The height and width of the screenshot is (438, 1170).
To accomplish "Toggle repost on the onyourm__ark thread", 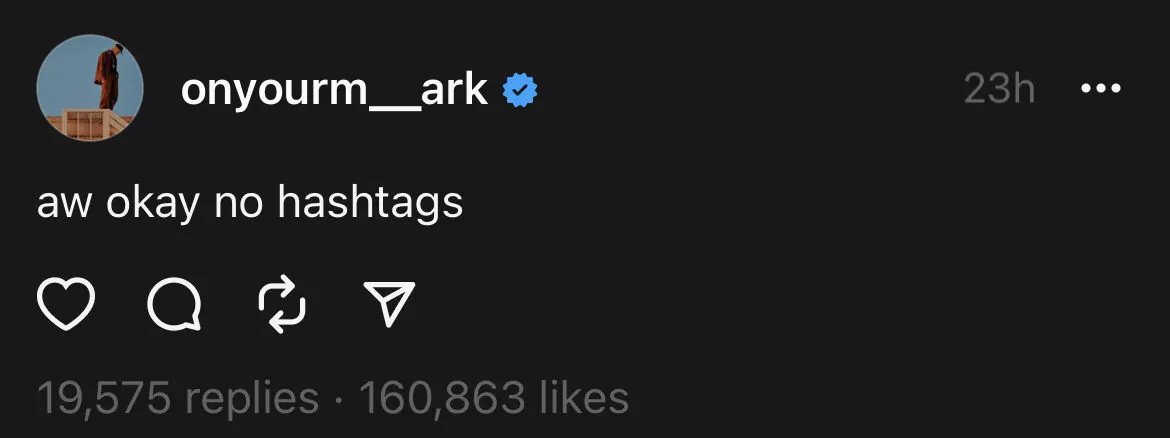I will [x=281, y=305].
